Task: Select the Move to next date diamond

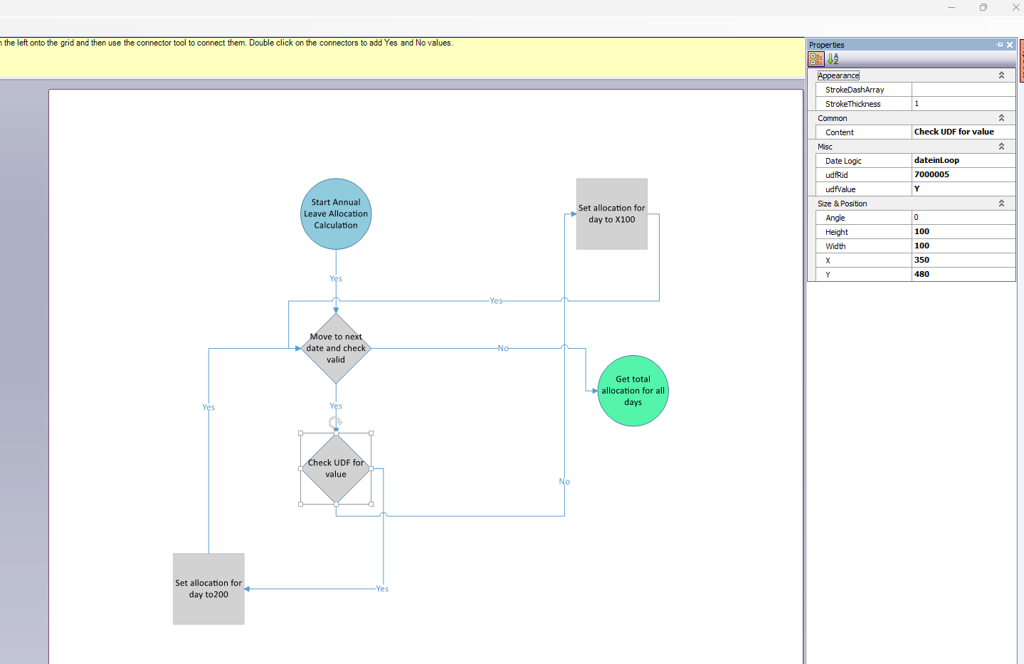Action: pyautogui.click(x=336, y=349)
